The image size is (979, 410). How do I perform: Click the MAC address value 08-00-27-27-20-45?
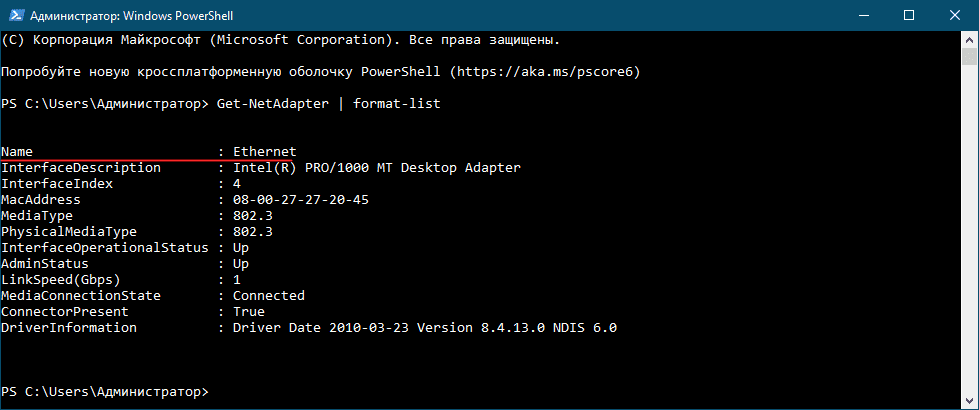[301, 200]
